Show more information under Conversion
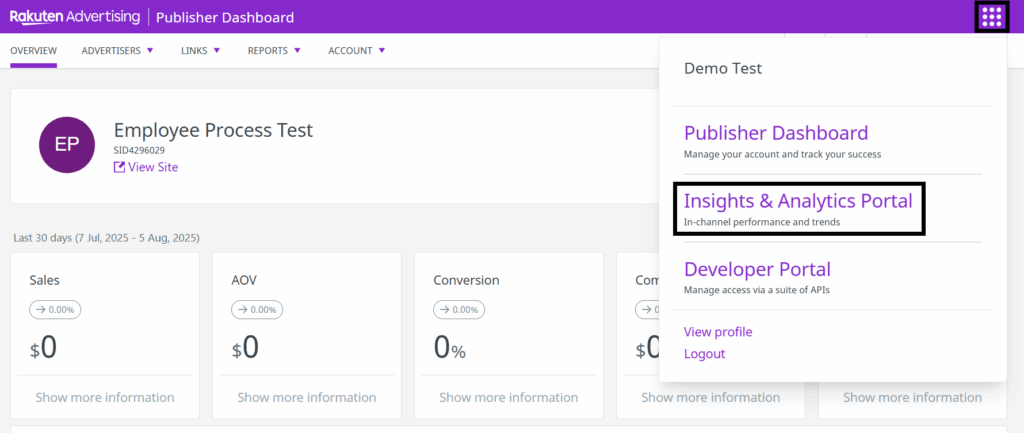 509,397
